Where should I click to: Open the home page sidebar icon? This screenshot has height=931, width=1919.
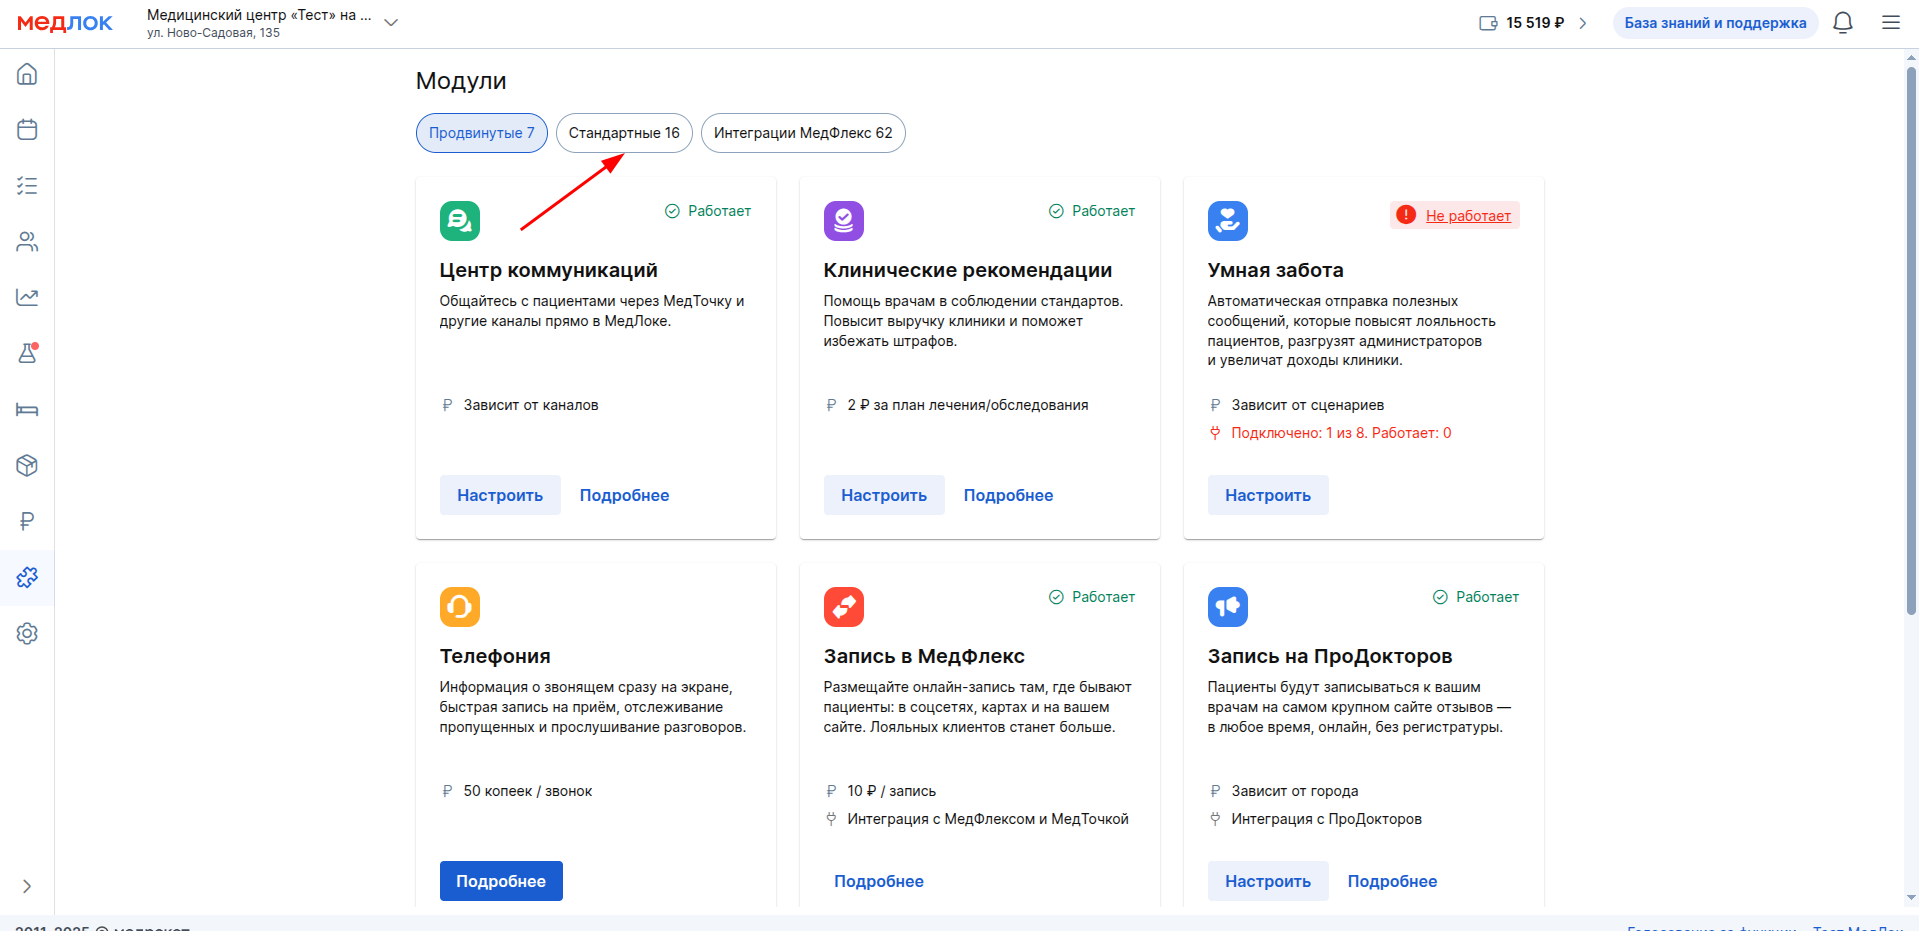(x=27, y=74)
